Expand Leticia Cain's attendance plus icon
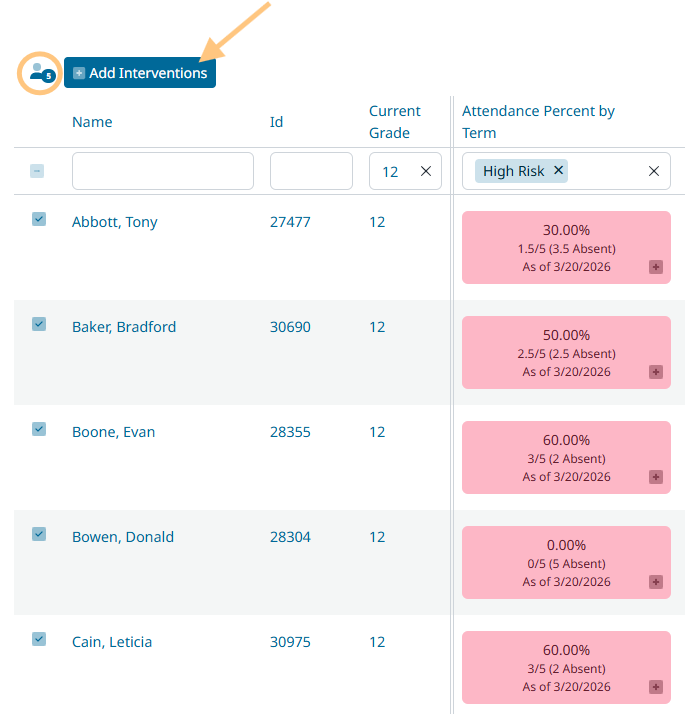 tap(656, 687)
